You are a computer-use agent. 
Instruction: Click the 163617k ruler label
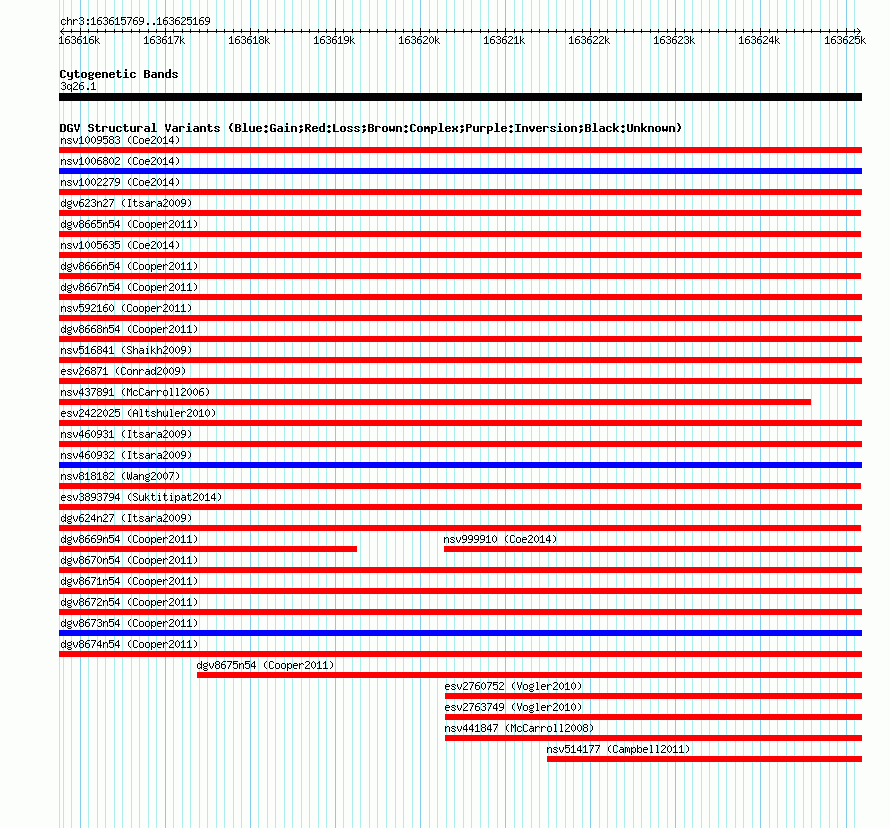tap(164, 40)
